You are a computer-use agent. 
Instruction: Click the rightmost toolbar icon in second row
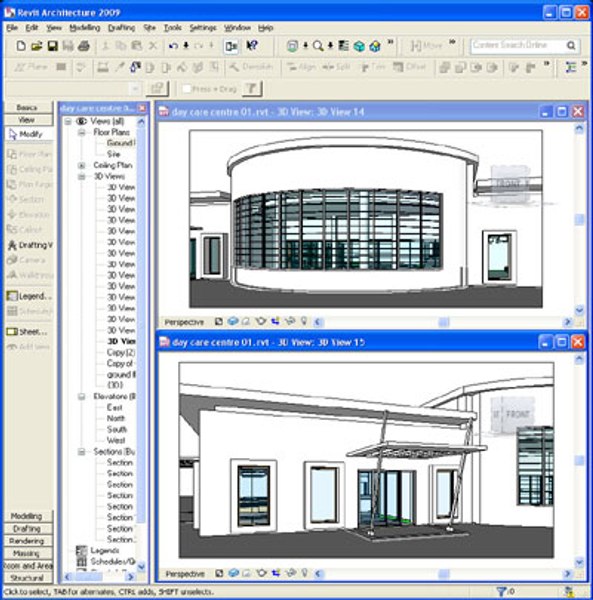click(x=571, y=67)
